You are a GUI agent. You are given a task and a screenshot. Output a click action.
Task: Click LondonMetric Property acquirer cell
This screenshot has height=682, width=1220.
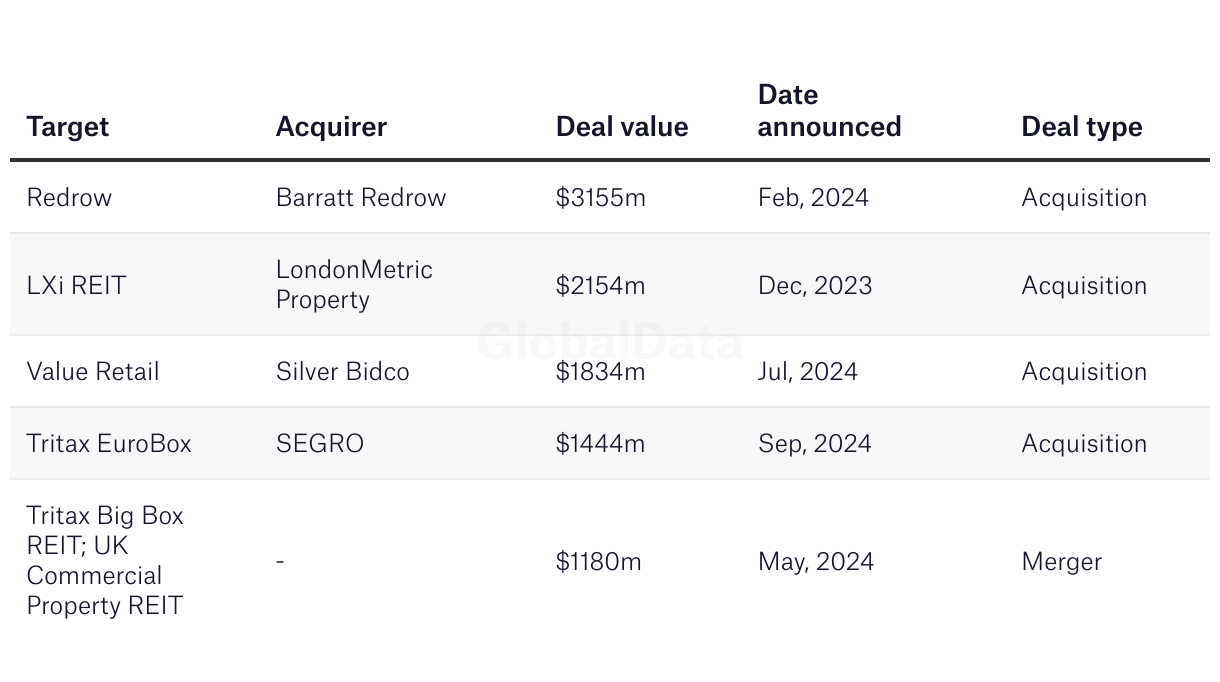(354, 285)
